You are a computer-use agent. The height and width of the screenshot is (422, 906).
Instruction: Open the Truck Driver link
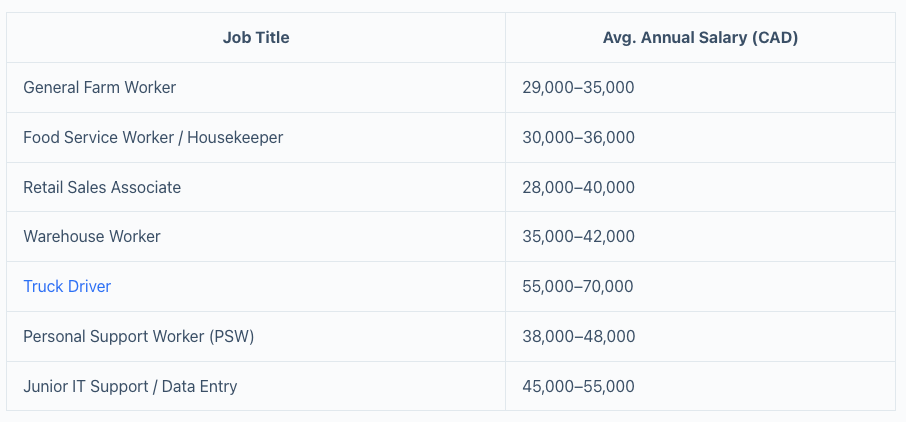pyautogui.click(x=67, y=287)
